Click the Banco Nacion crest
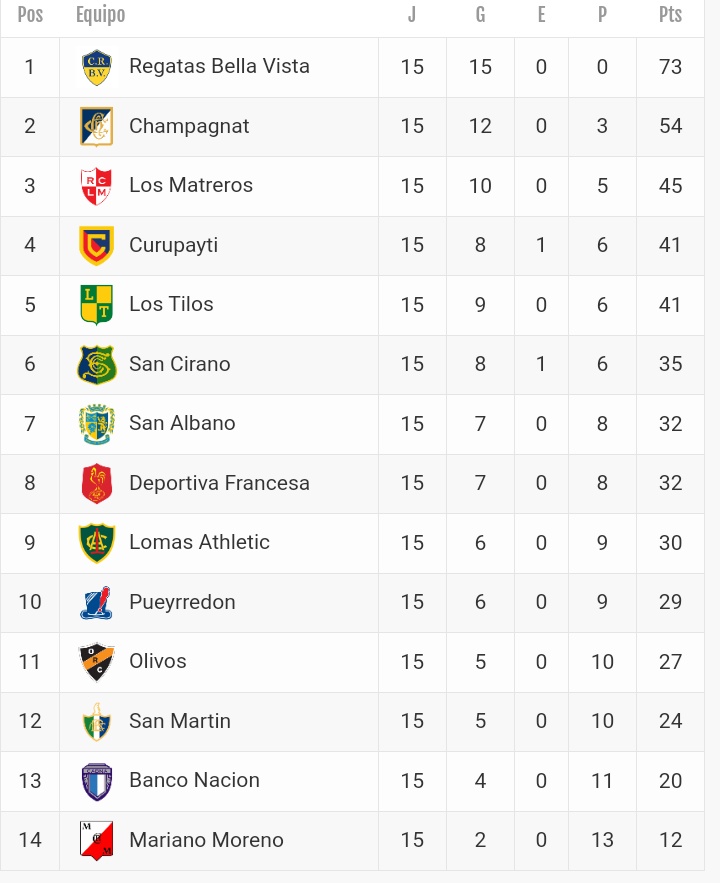This screenshot has height=883, width=720. tap(97, 780)
